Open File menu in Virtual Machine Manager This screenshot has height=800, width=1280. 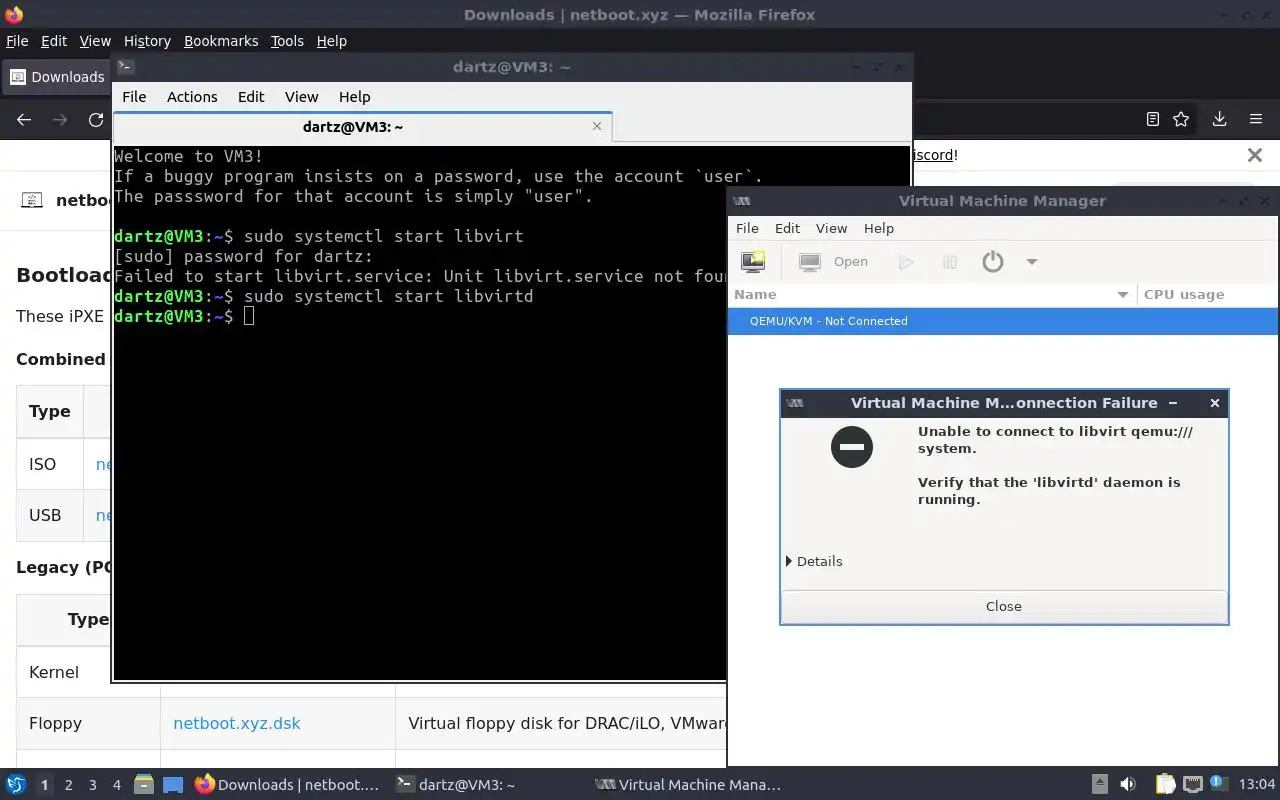pos(747,228)
